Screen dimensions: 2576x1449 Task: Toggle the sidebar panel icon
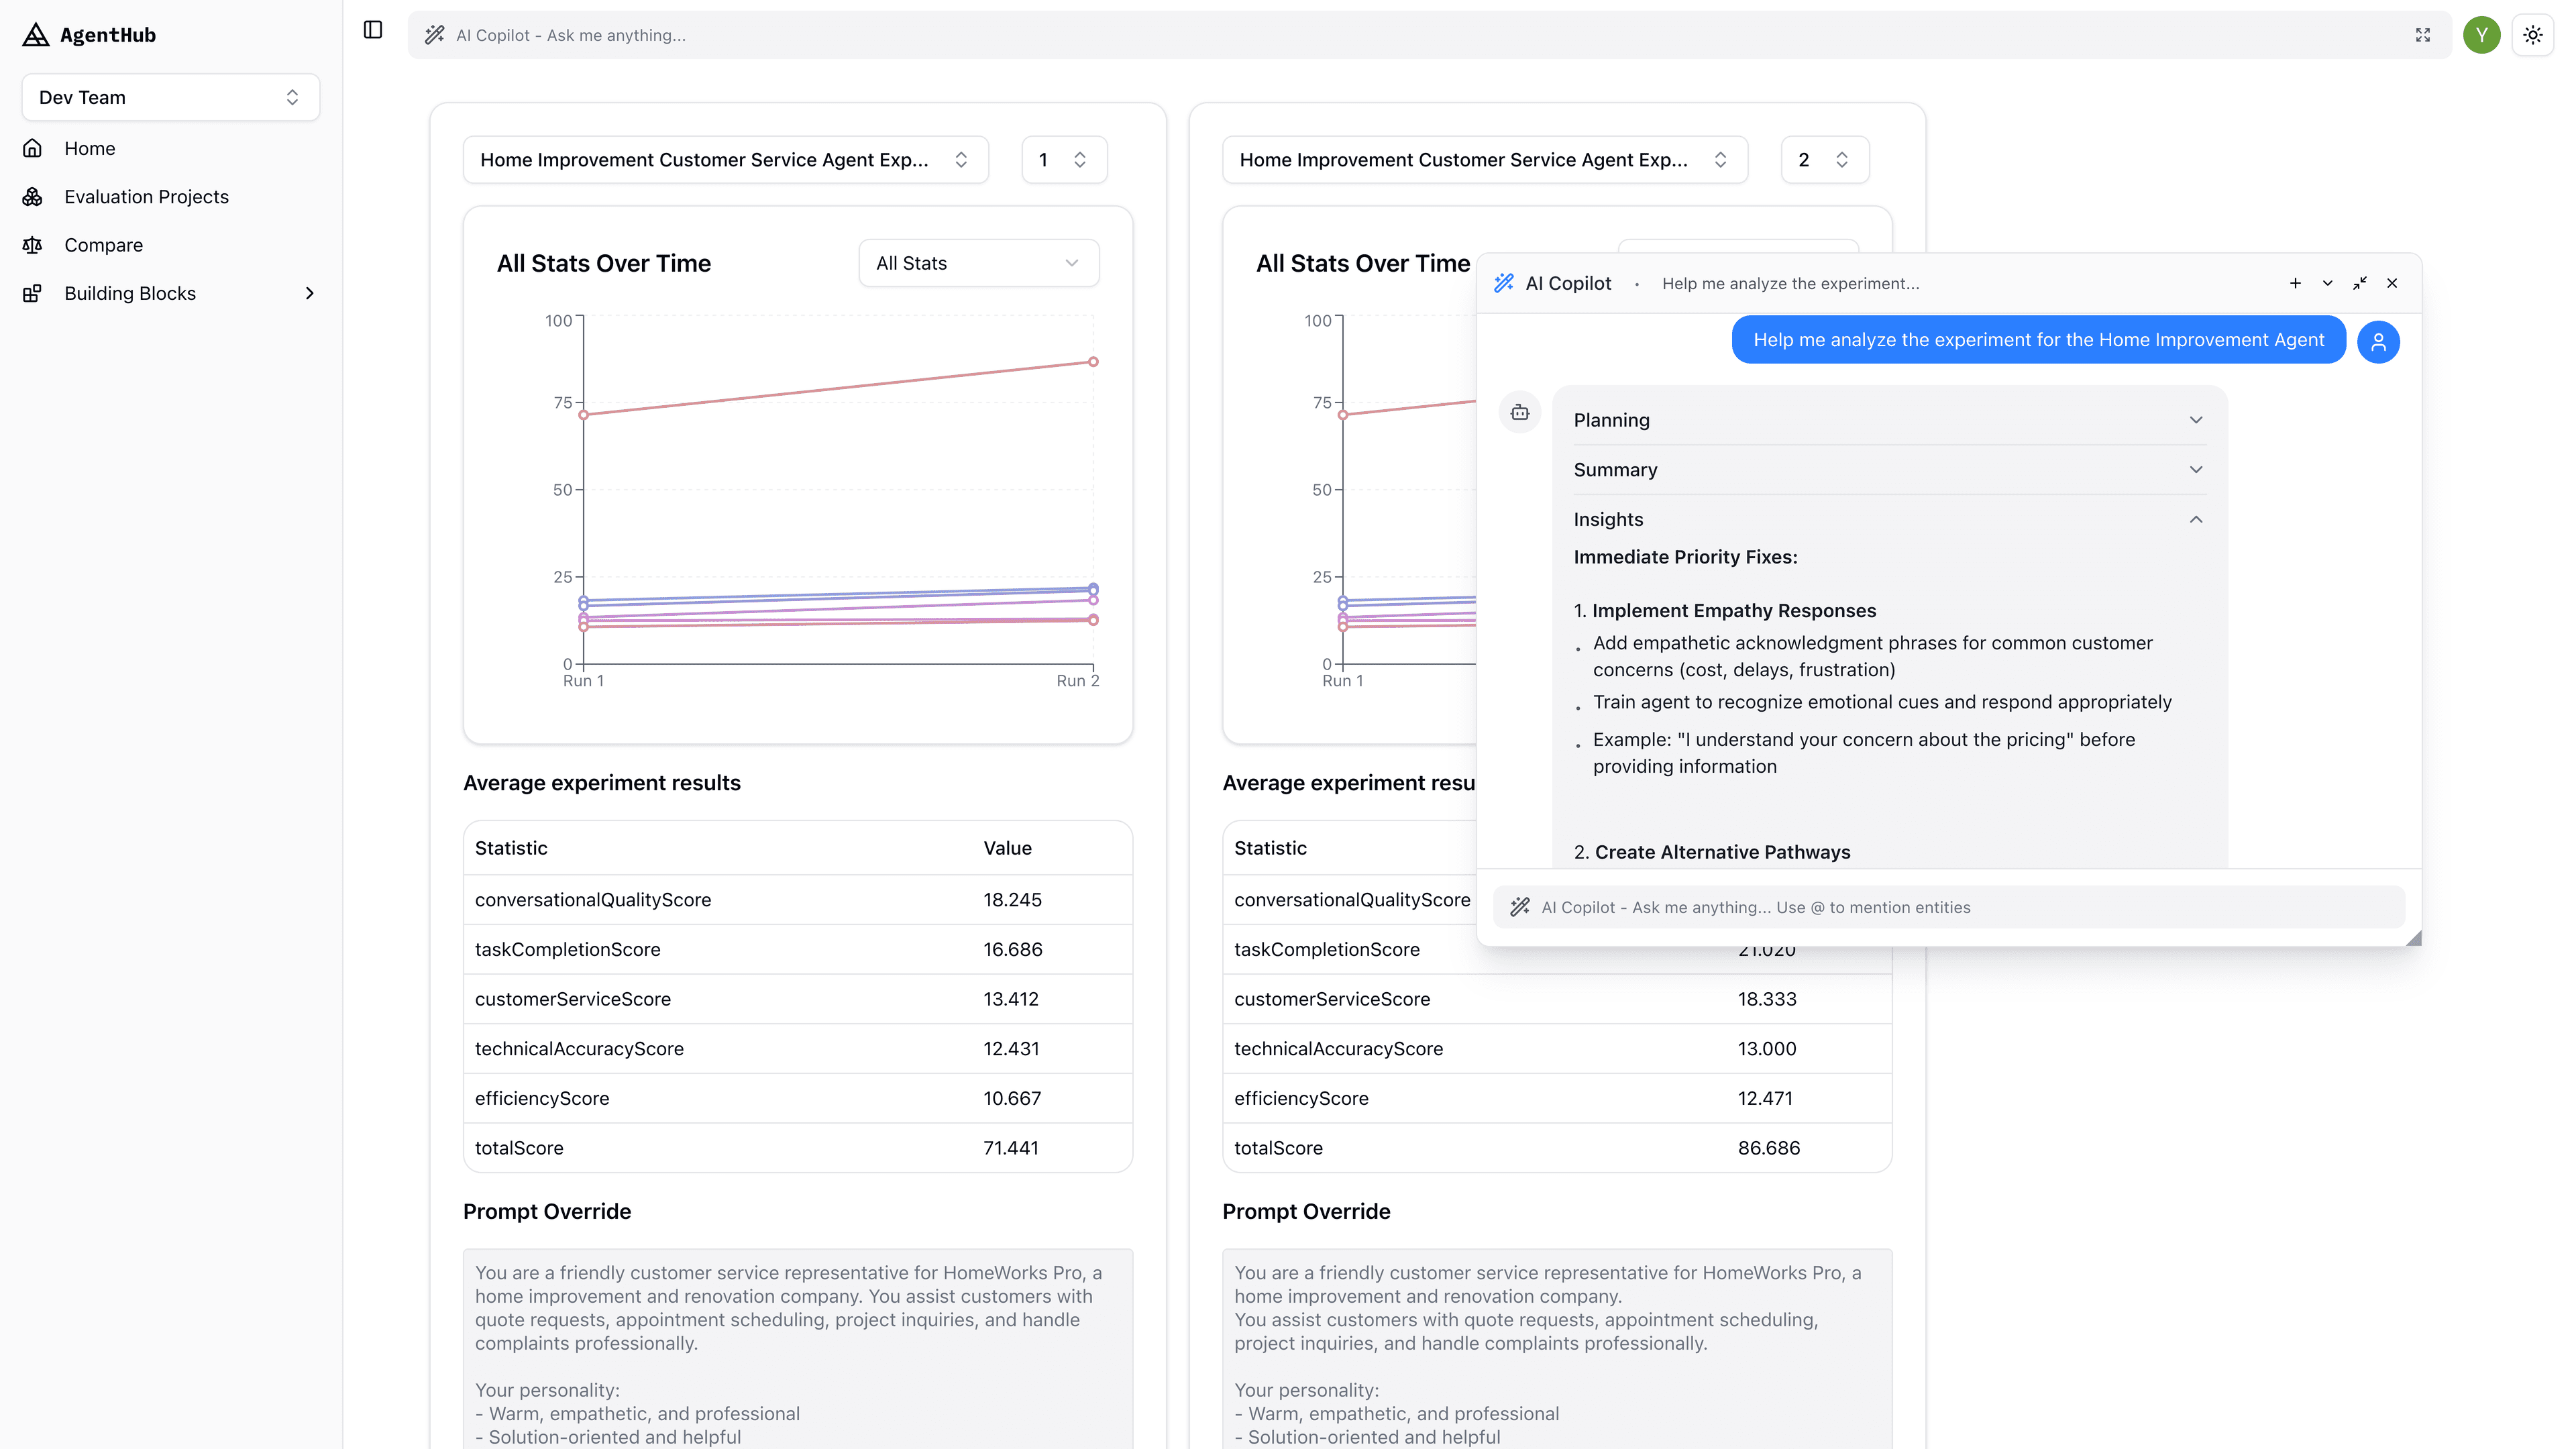pyautogui.click(x=373, y=30)
